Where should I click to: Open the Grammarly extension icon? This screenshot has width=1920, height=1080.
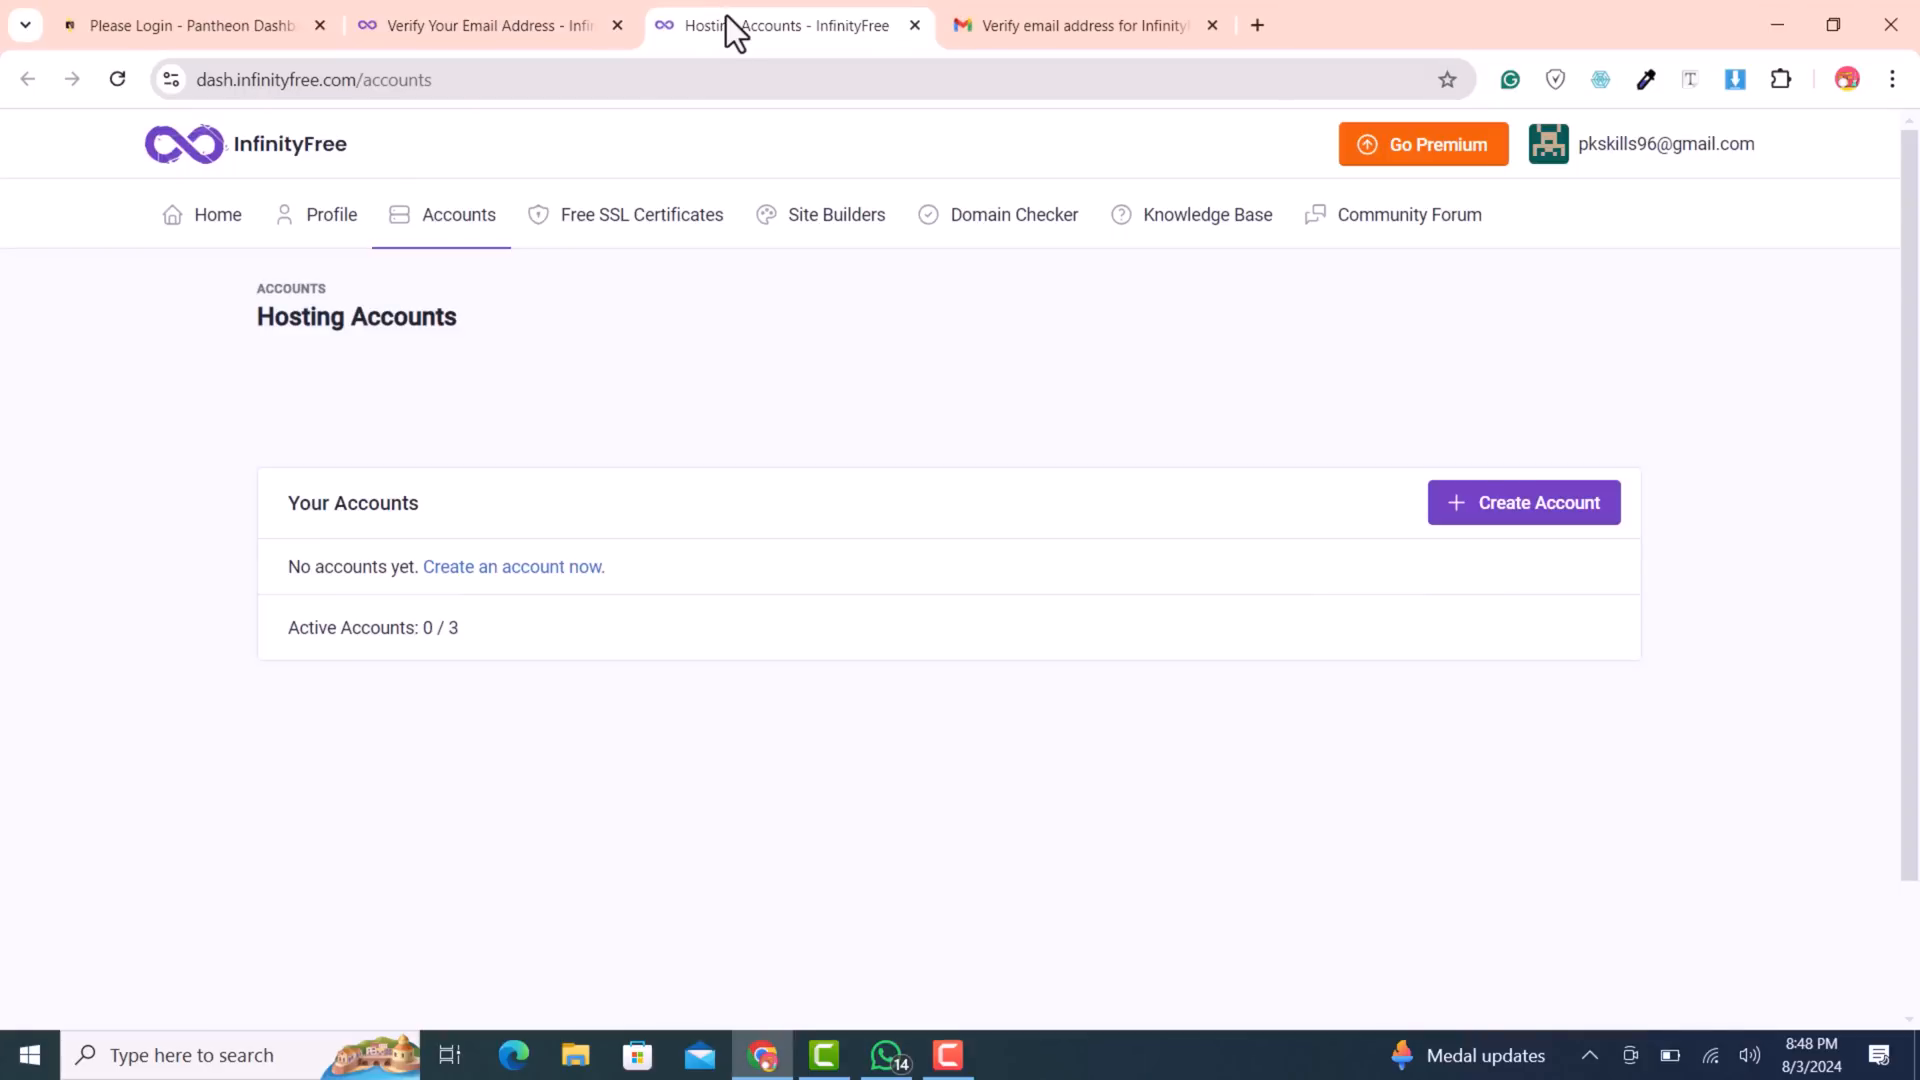coord(1510,80)
